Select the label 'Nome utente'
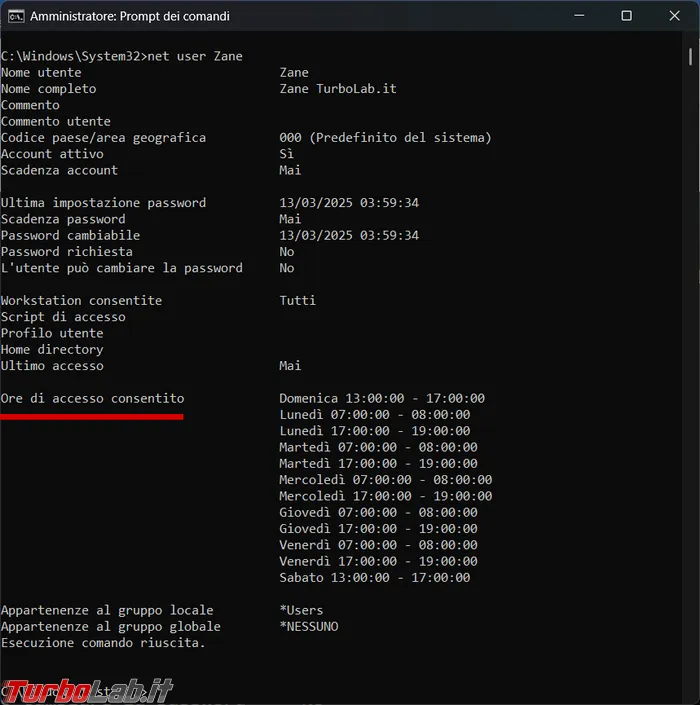 click(41, 72)
